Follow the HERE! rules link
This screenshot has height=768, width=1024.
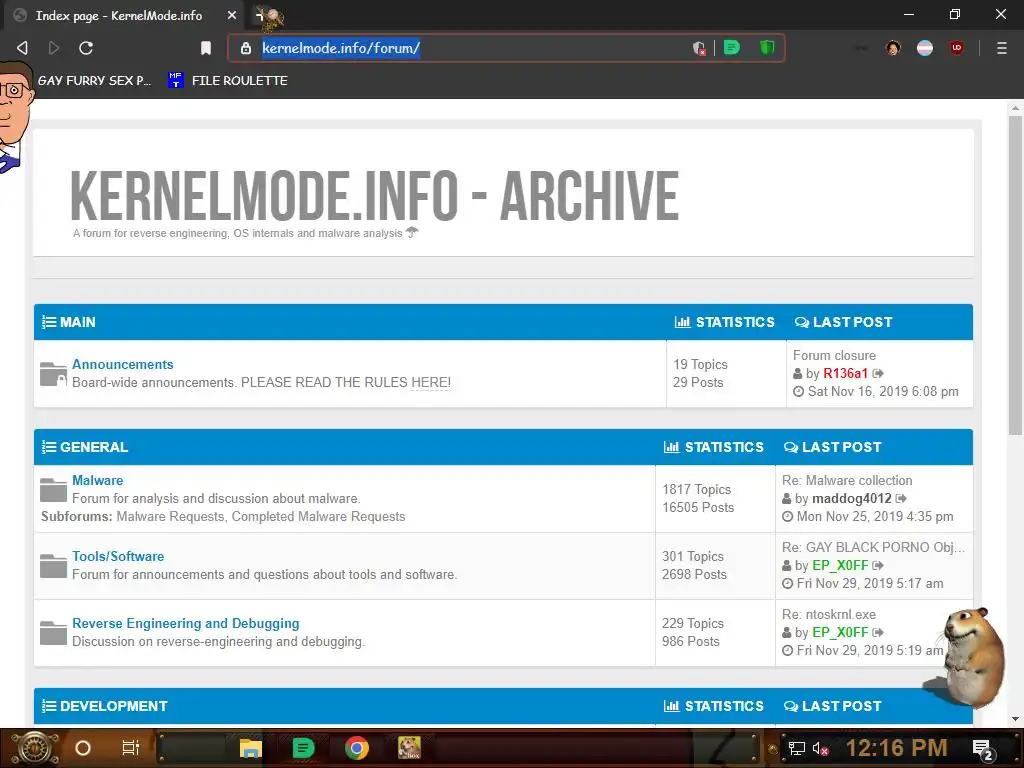click(430, 382)
